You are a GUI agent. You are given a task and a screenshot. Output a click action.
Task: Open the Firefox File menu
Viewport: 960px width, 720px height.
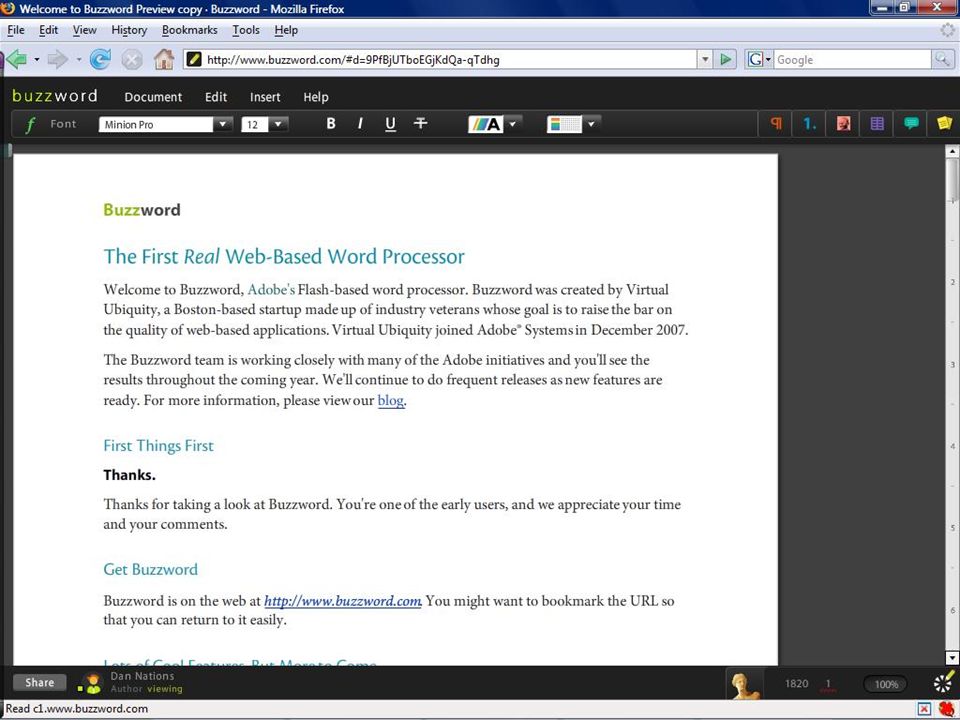15,30
